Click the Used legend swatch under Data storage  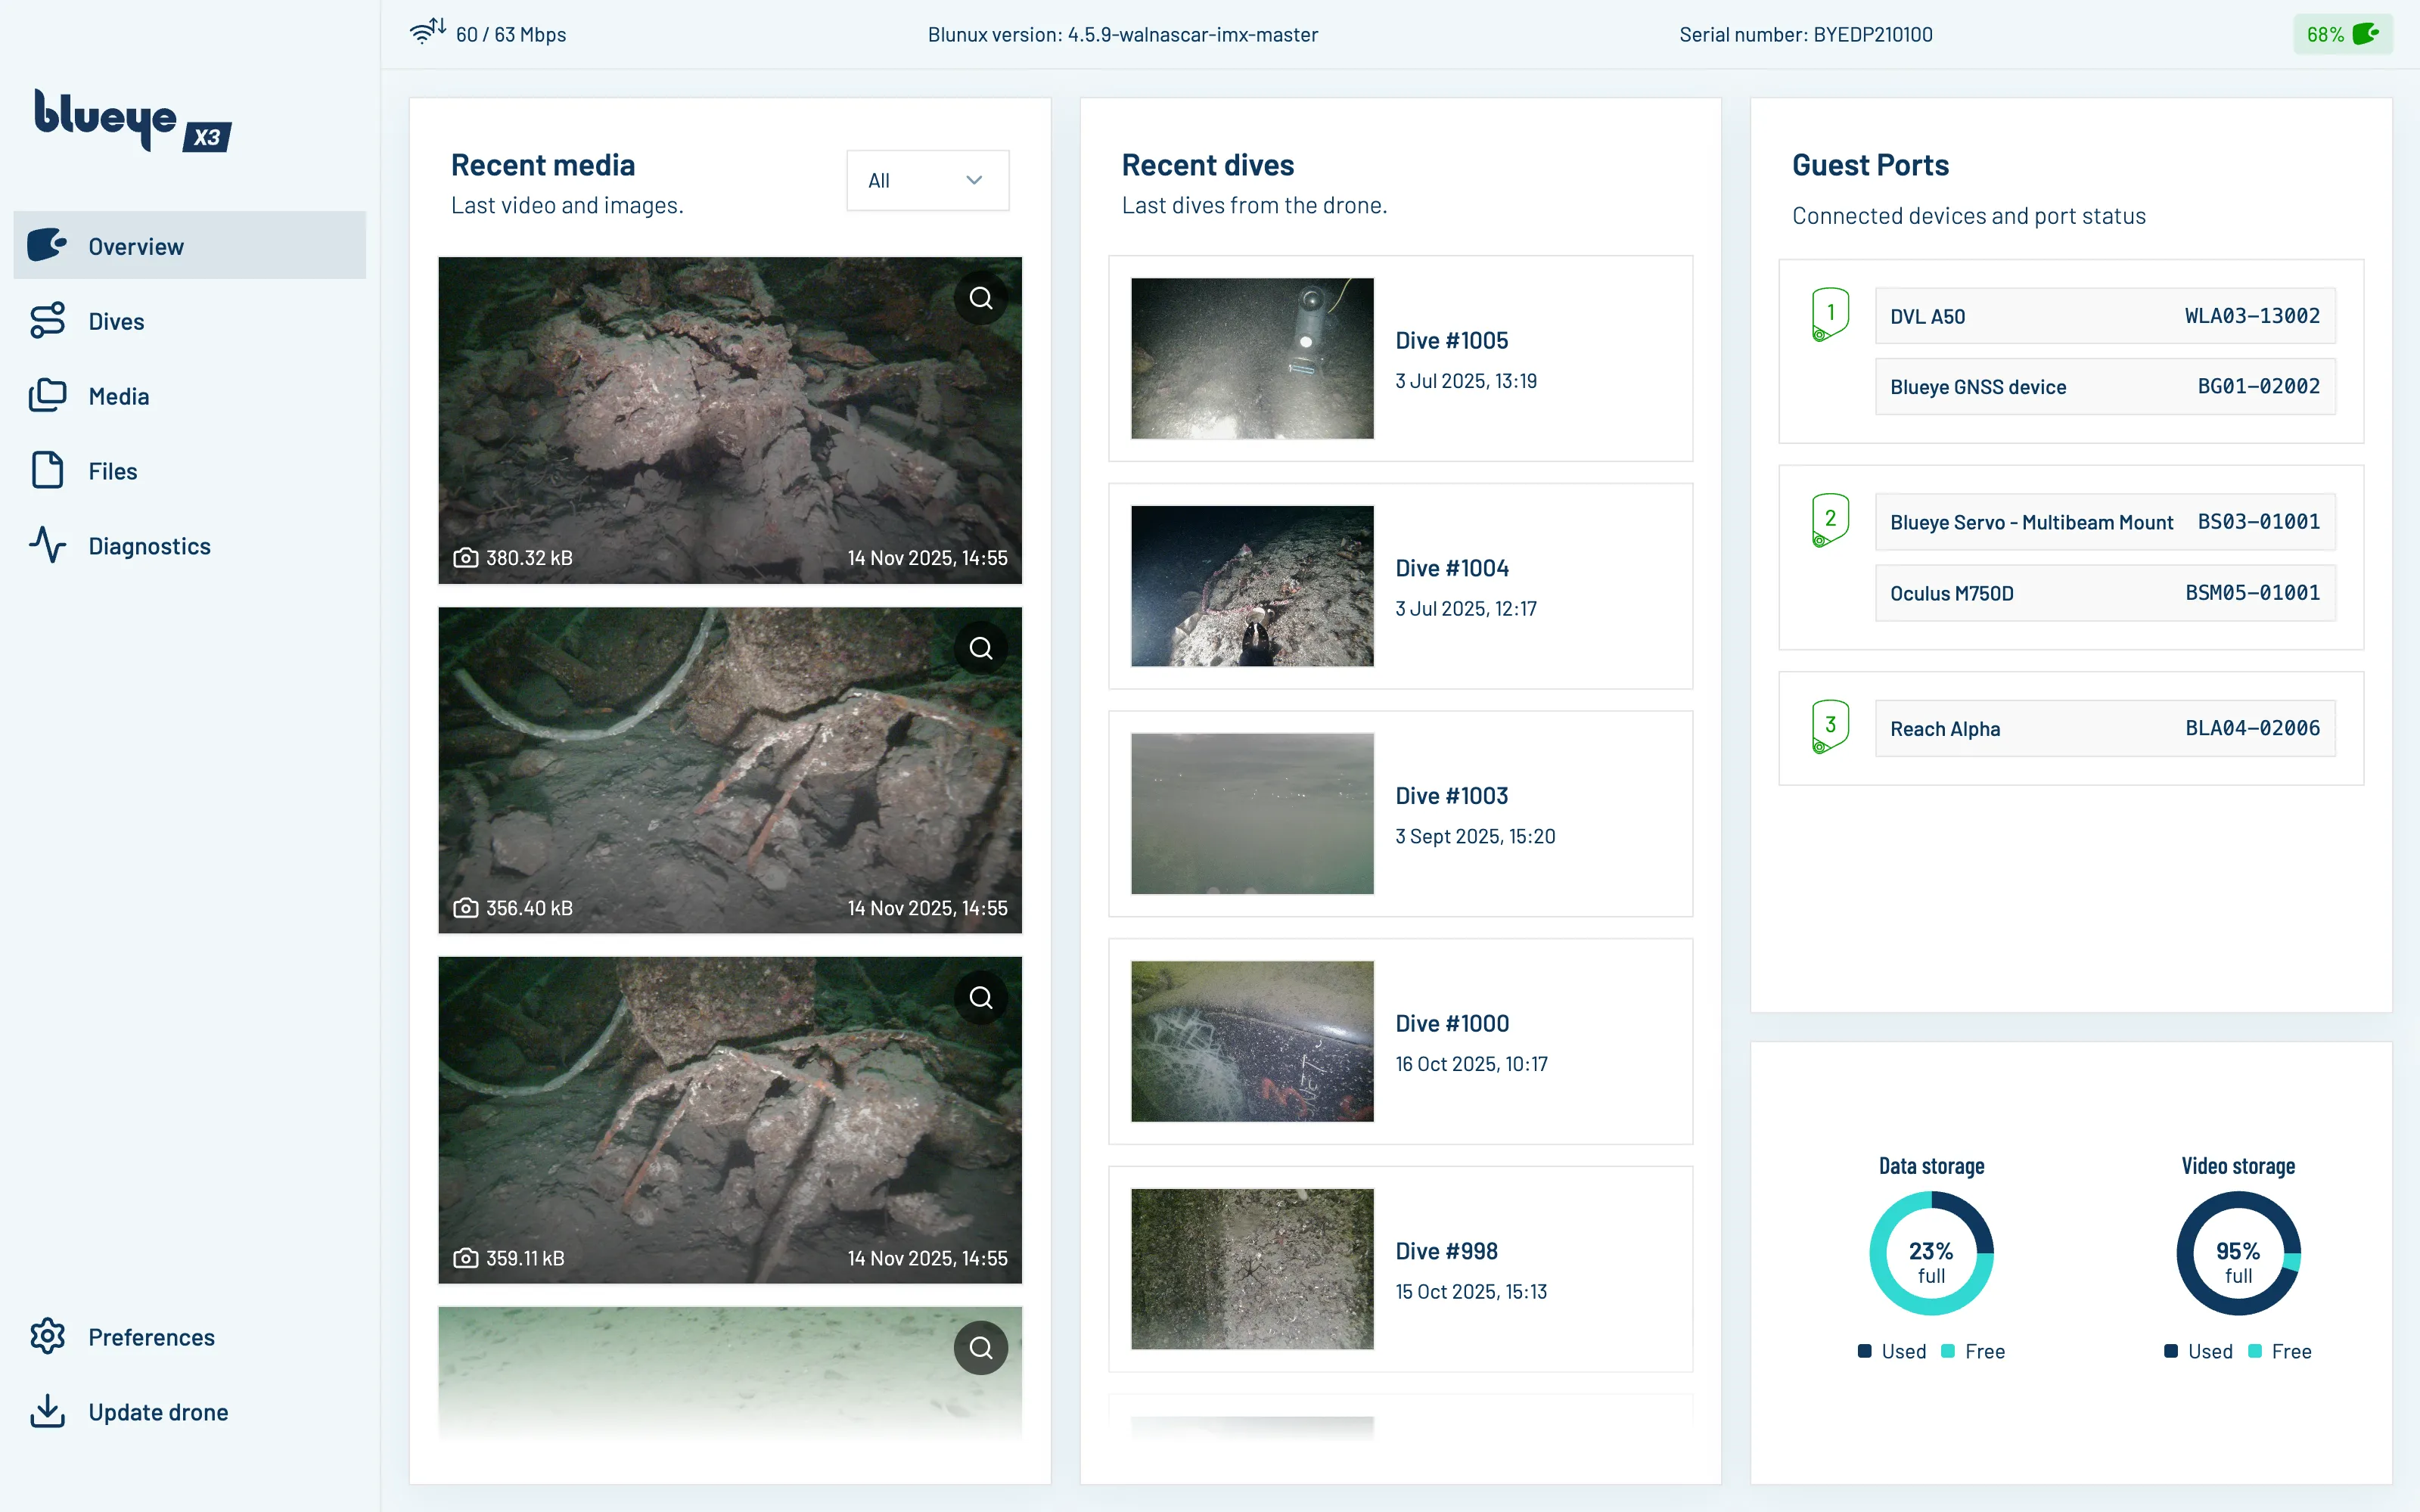(x=1864, y=1351)
